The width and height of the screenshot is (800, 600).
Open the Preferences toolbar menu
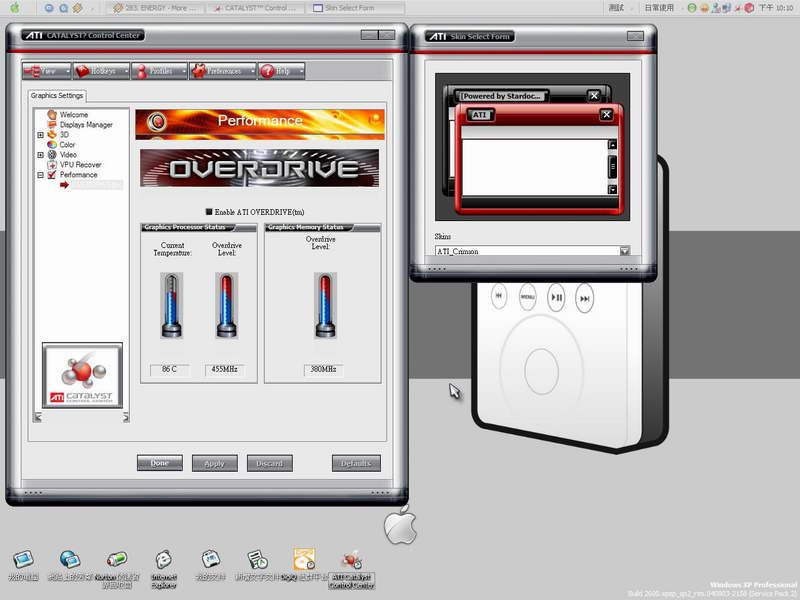[222, 71]
